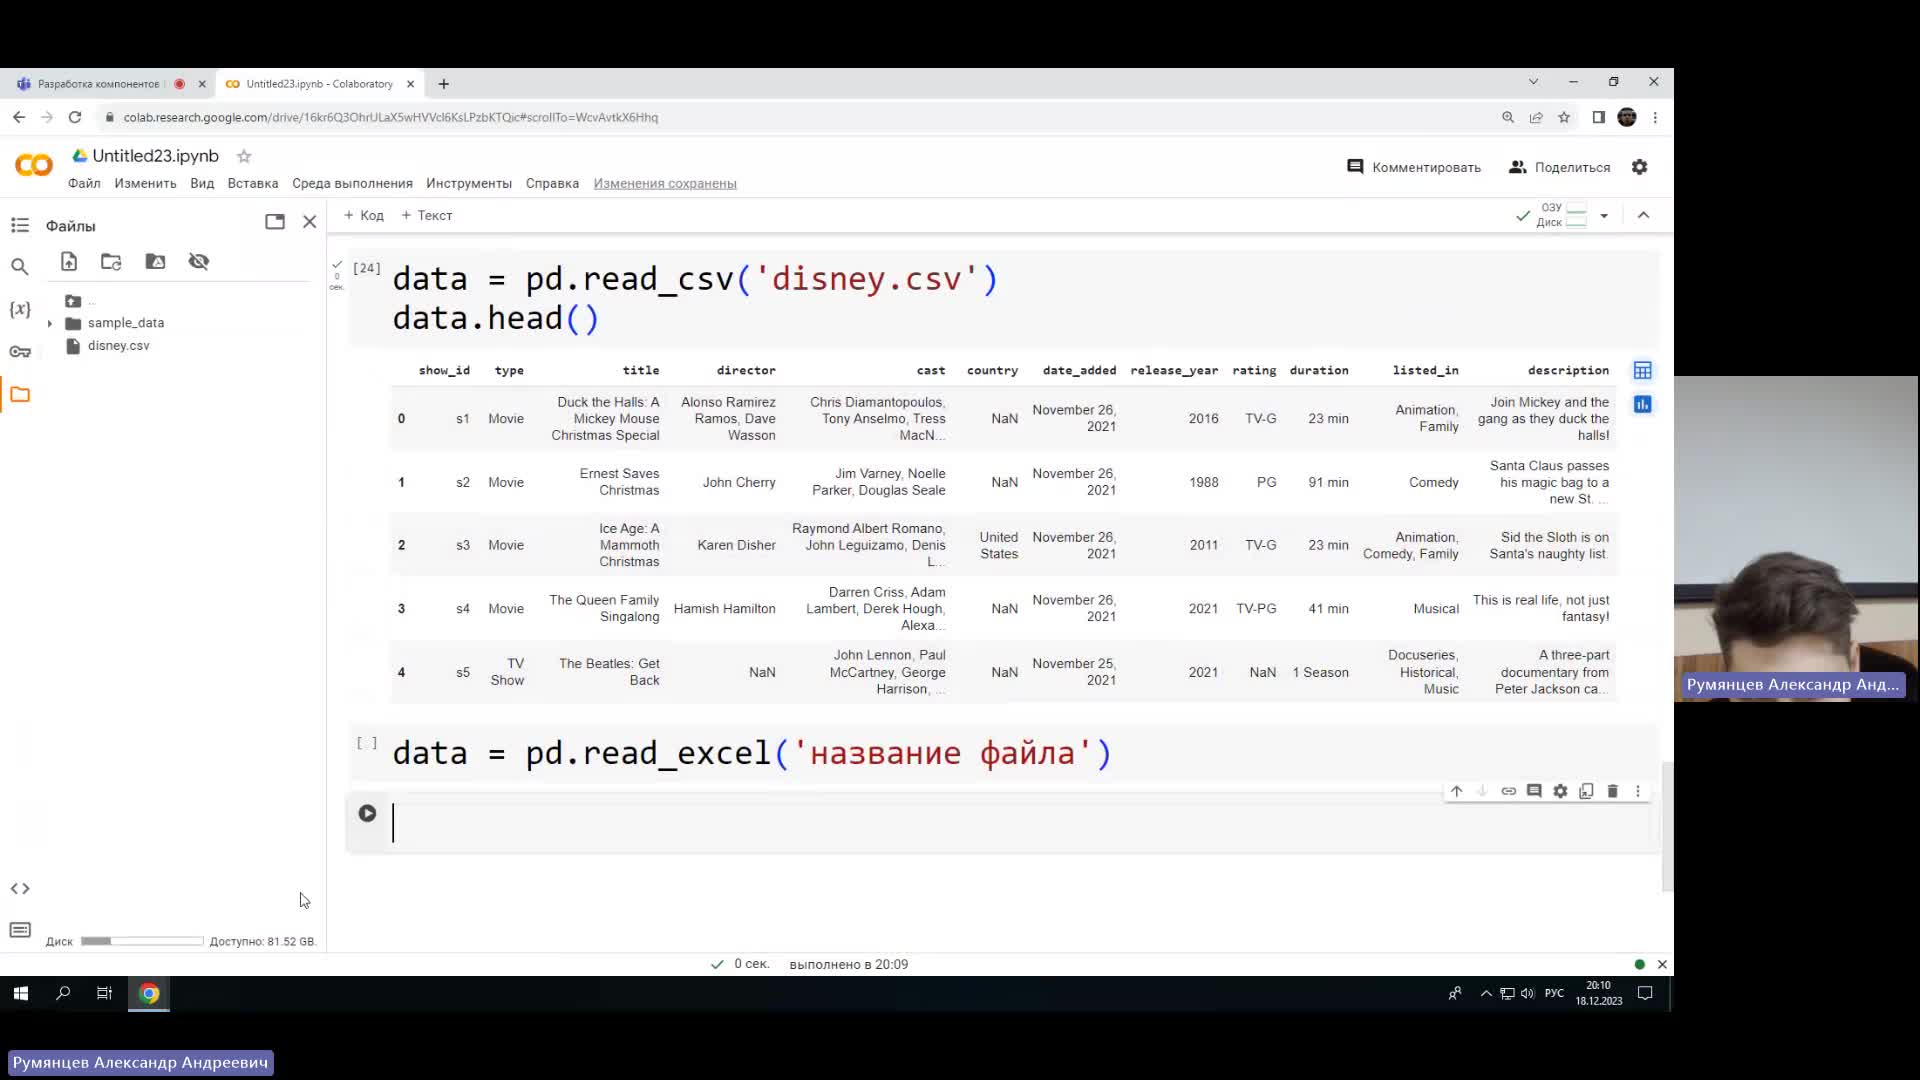Open files panel in new window
Screen dimensions: 1920x1080
(275, 222)
